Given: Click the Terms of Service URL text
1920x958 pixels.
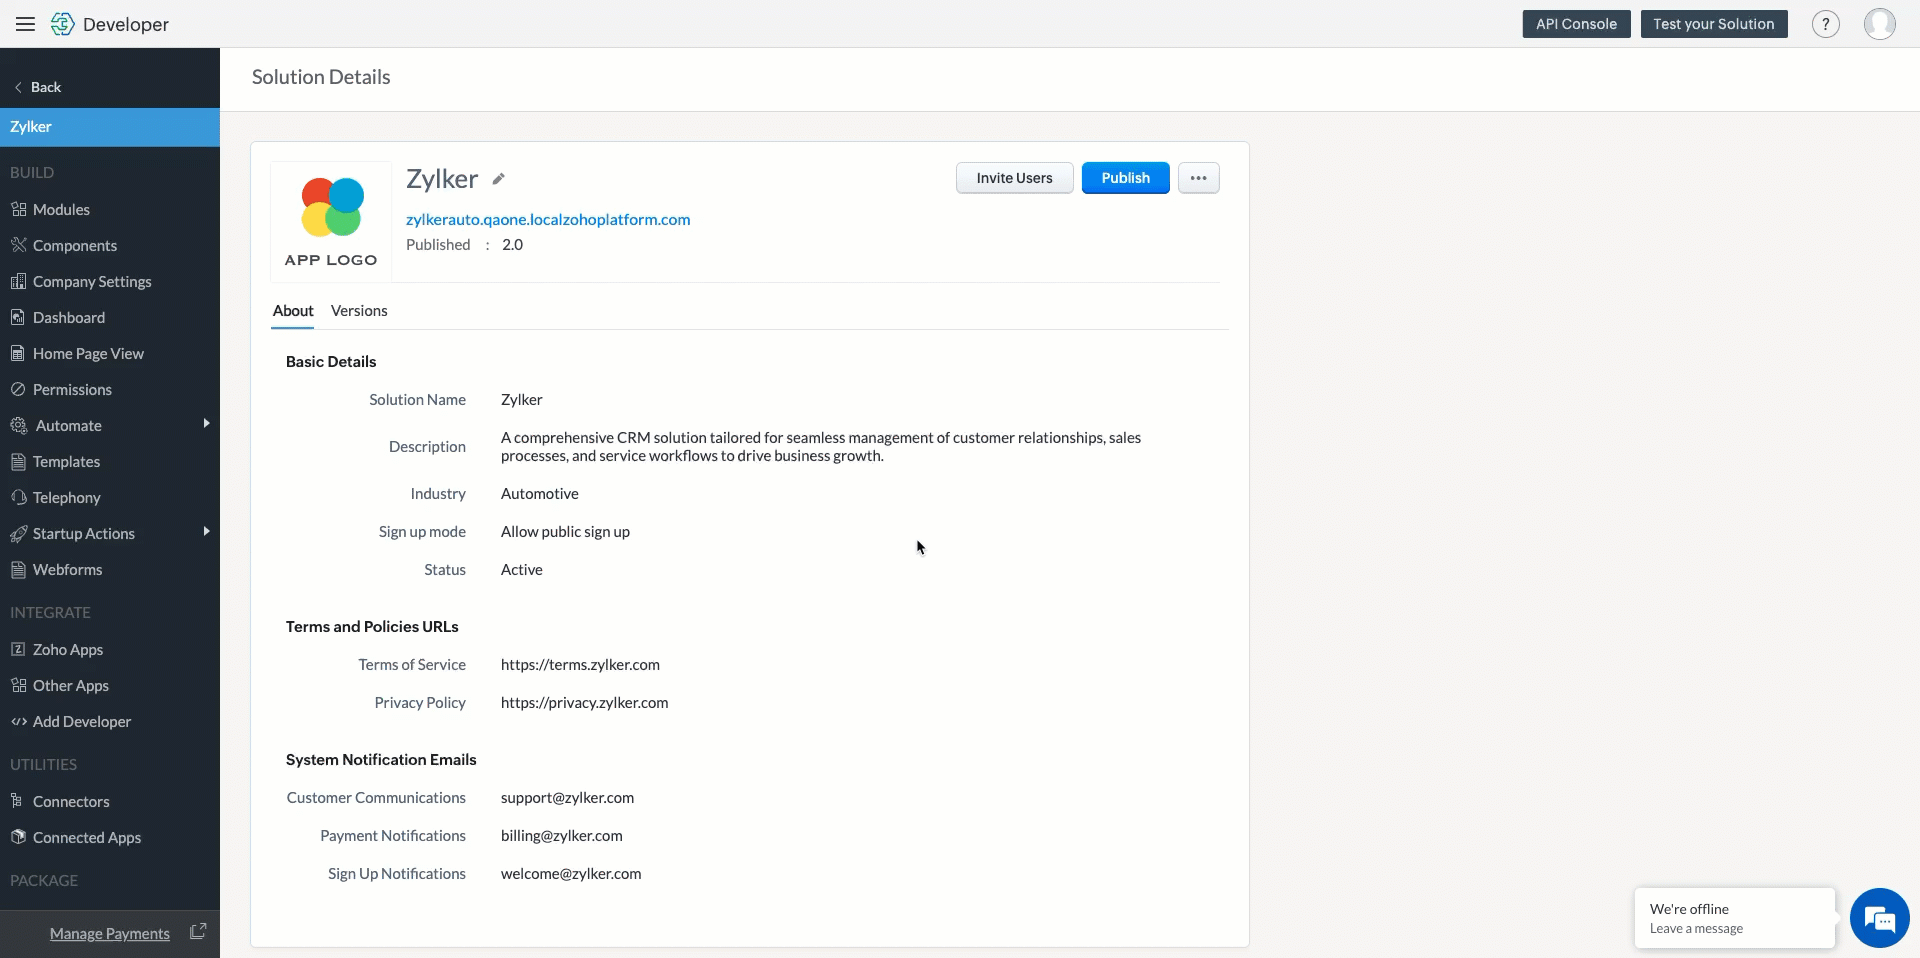Looking at the screenshot, I should point(580,665).
